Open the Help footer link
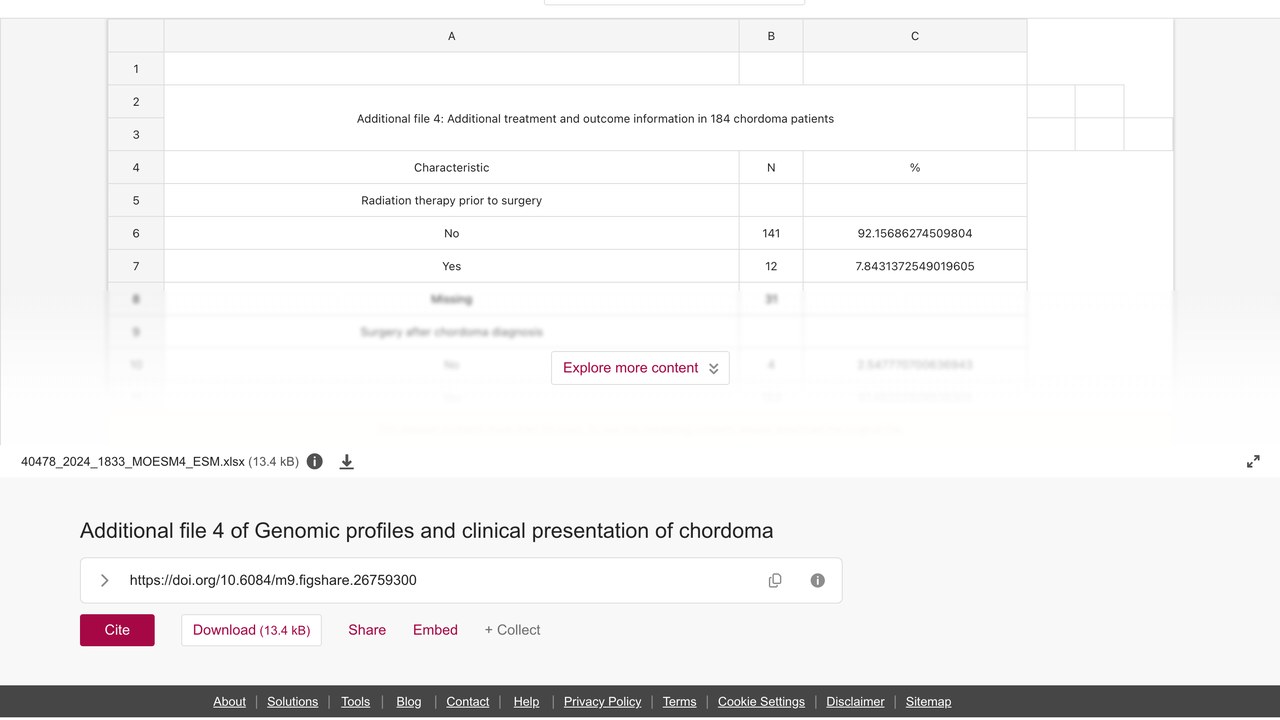This screenshot has height=720, width=1280. click(x=526, y=702)
